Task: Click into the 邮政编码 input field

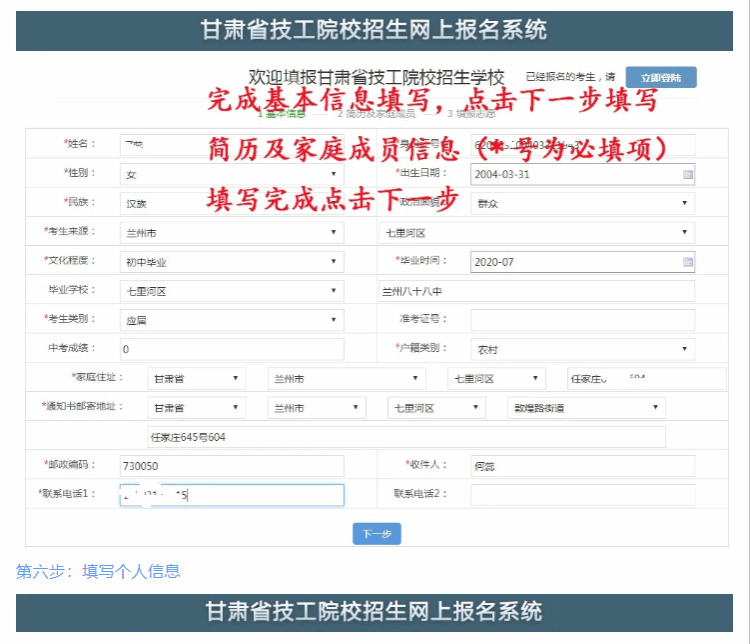Action: pos(231,466)
